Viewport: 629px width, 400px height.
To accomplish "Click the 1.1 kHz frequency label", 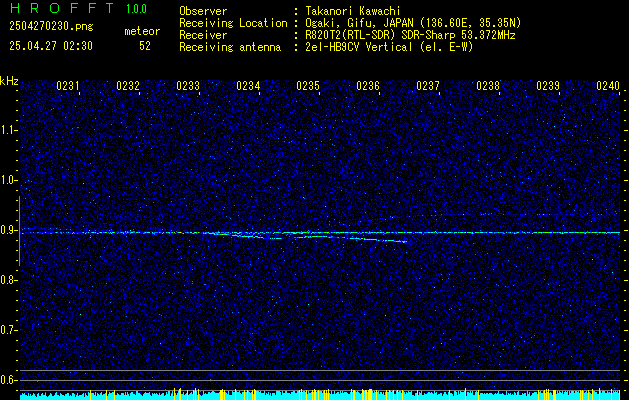I will 8,130.
